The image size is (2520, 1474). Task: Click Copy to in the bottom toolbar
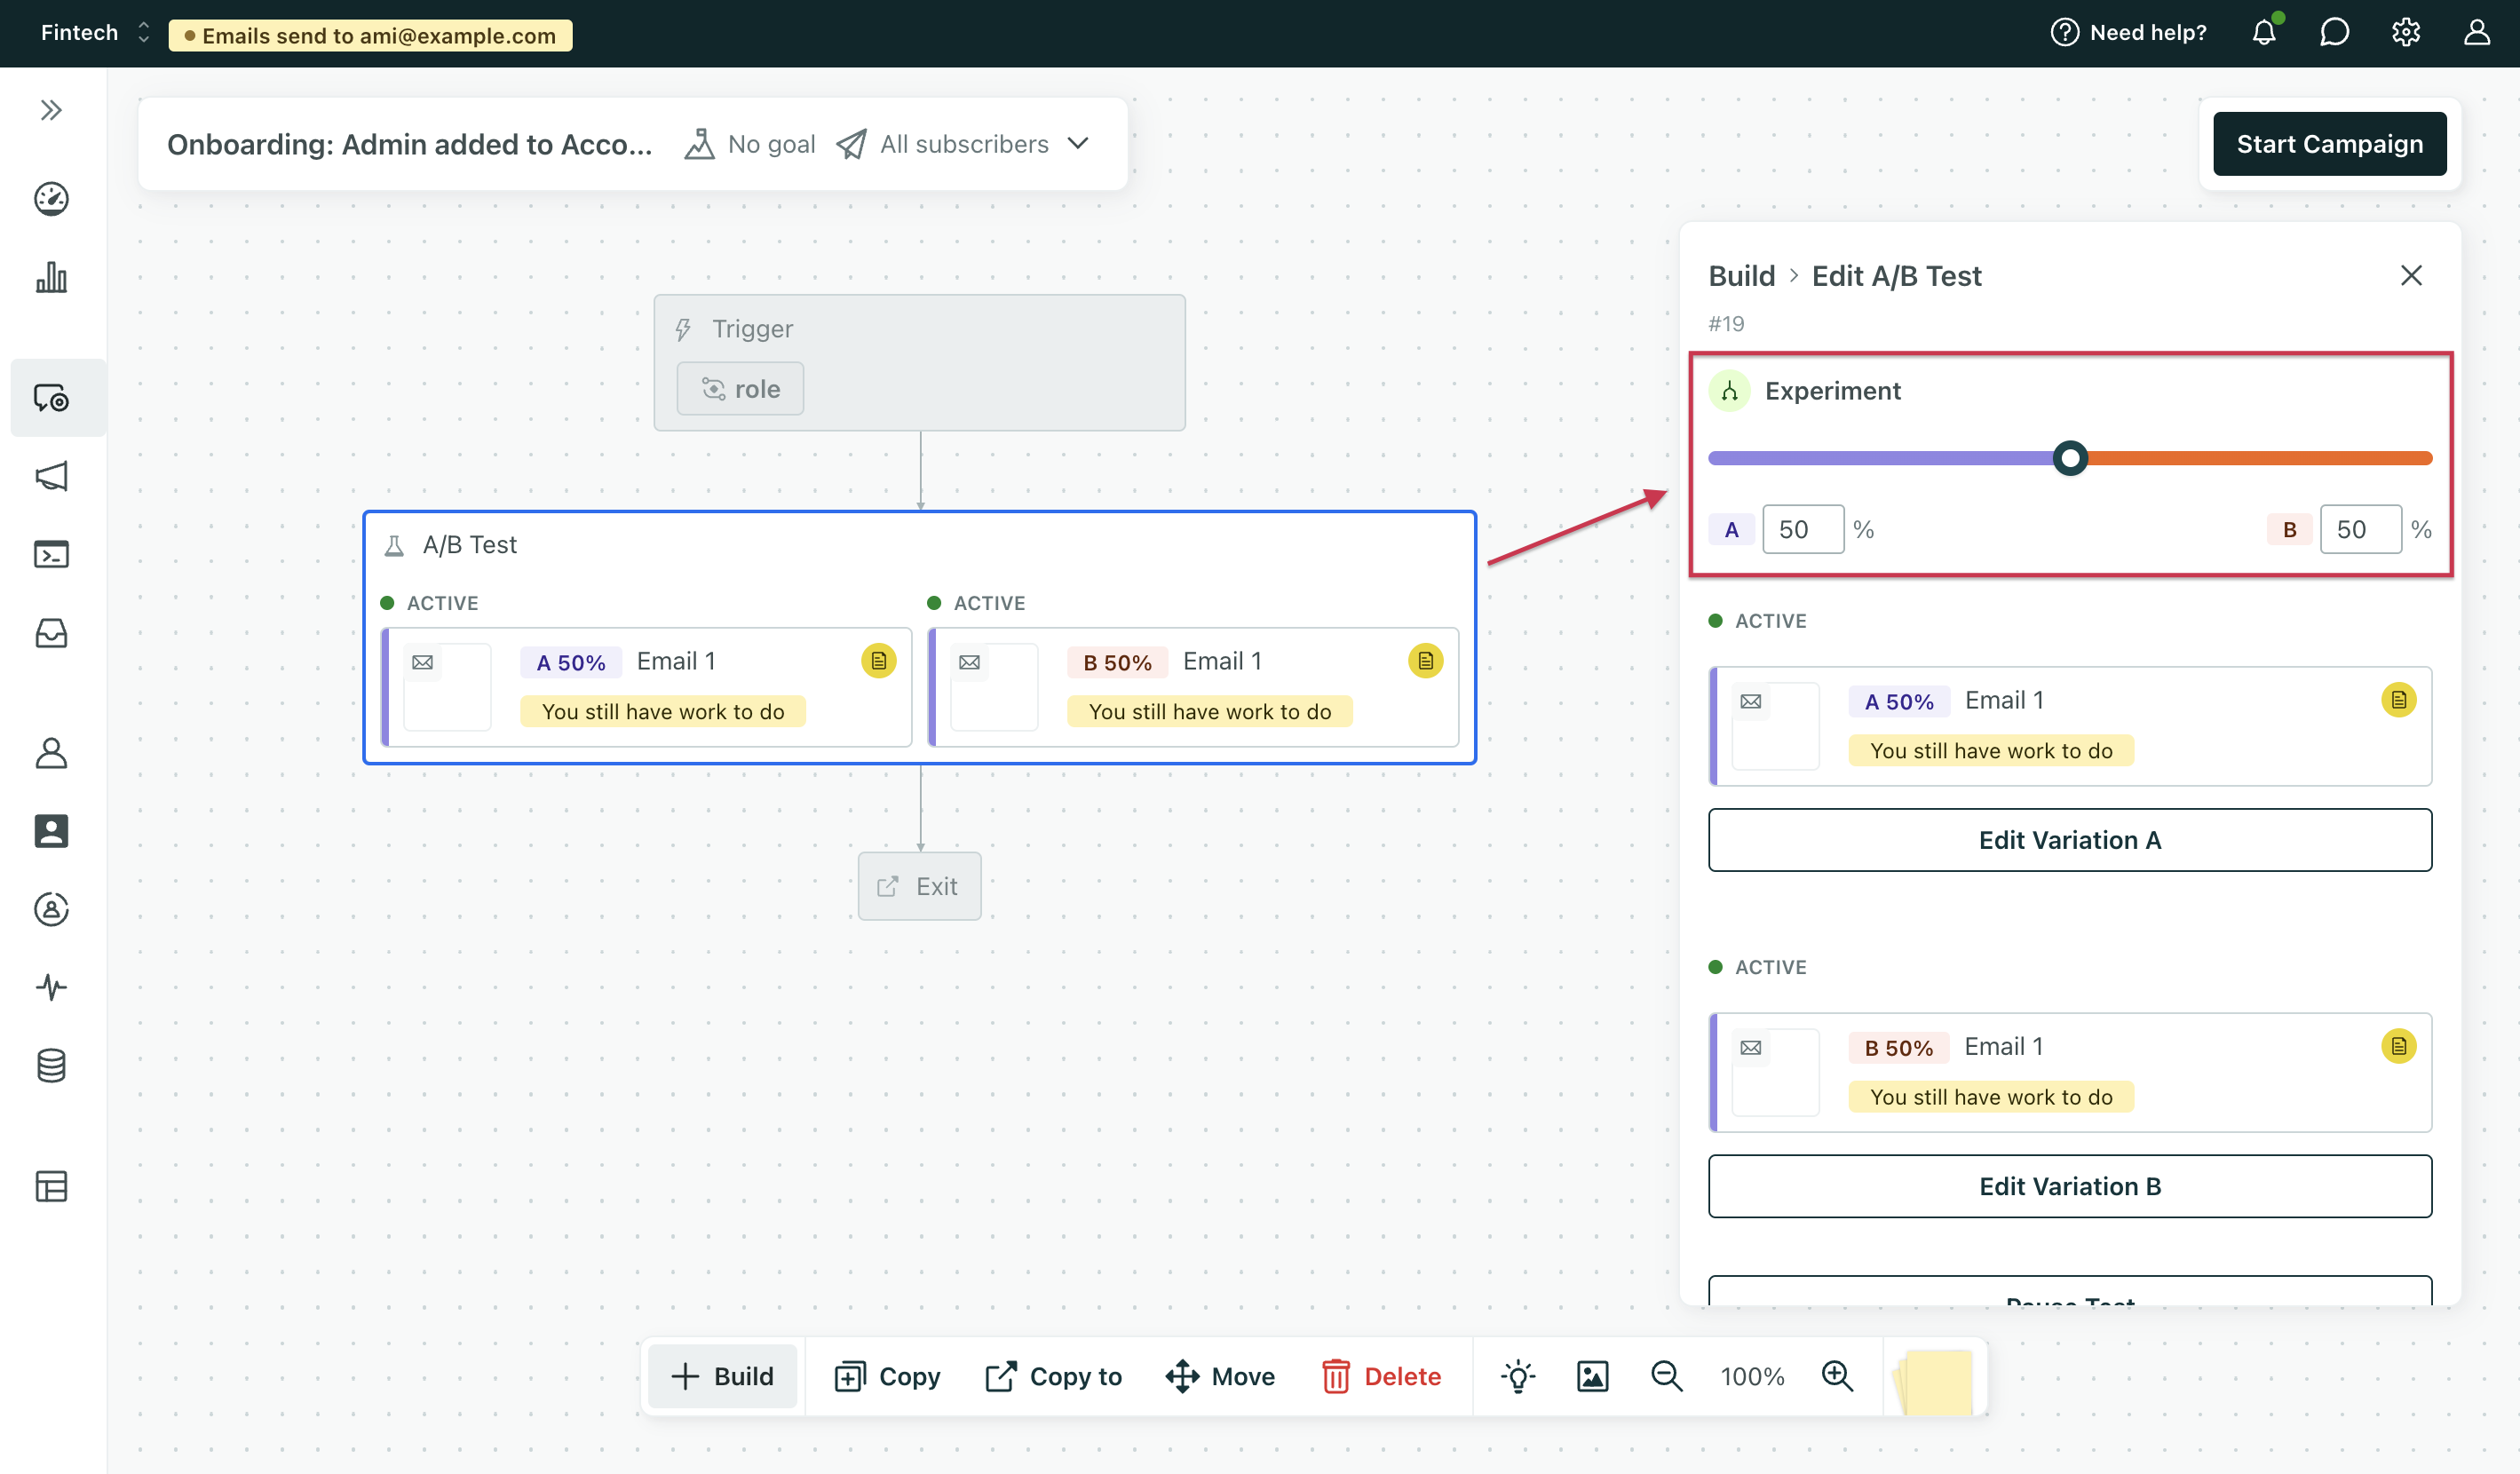[x=1054, y=1376]
